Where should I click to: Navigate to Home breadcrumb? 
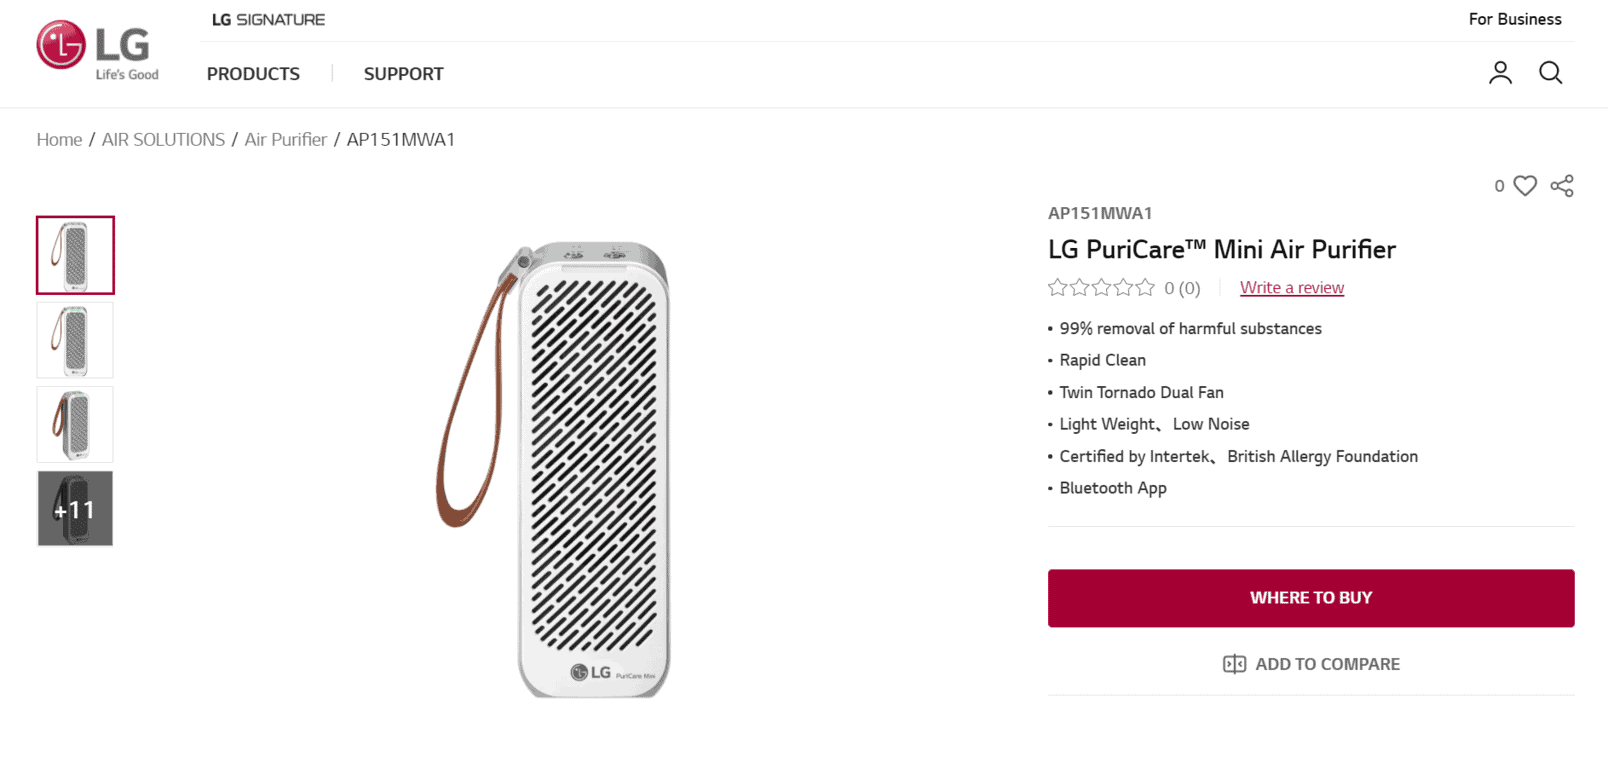click(x=59, y=140)
